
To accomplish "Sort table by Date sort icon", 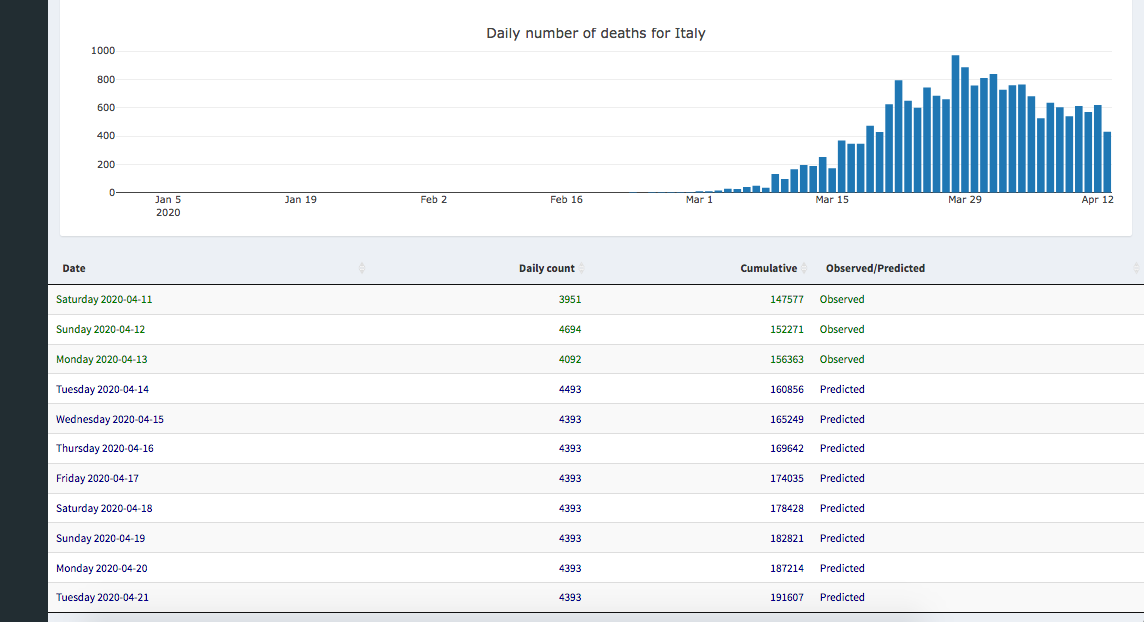I will coord(362,268).
